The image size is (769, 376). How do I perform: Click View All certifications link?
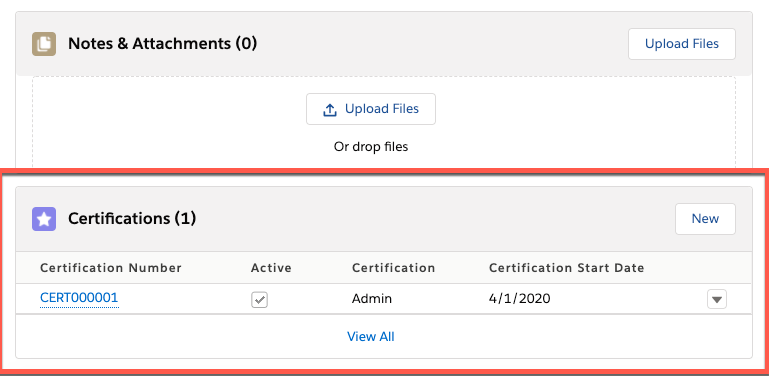click(371, 337)
